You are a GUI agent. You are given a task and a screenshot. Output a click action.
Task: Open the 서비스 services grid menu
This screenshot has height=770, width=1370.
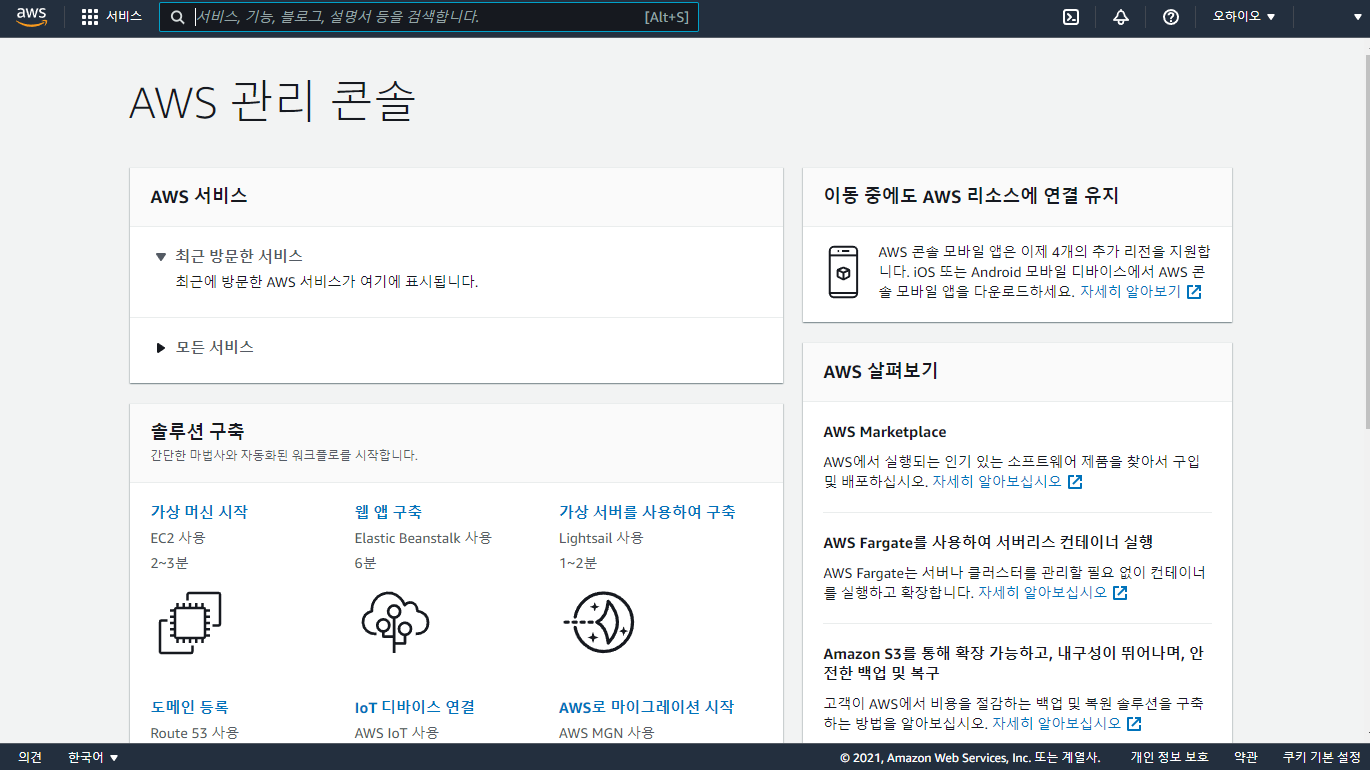pos(111,17)
